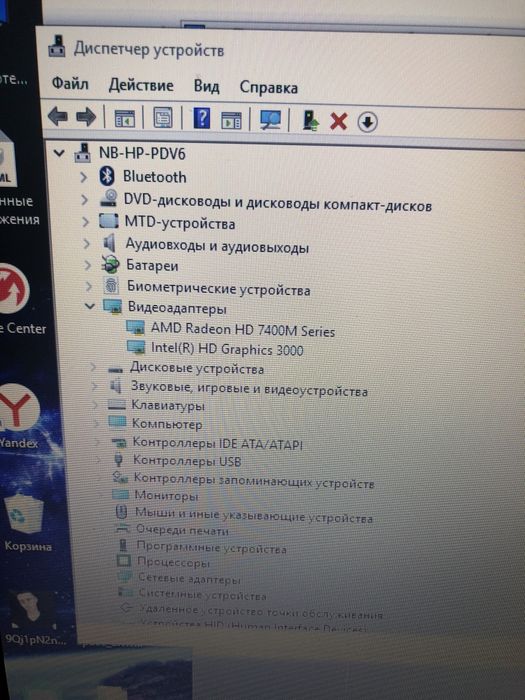This screenshot has width=525, height=700.
Task: Select the Контроллеры USB label
Action: [187, 460]
